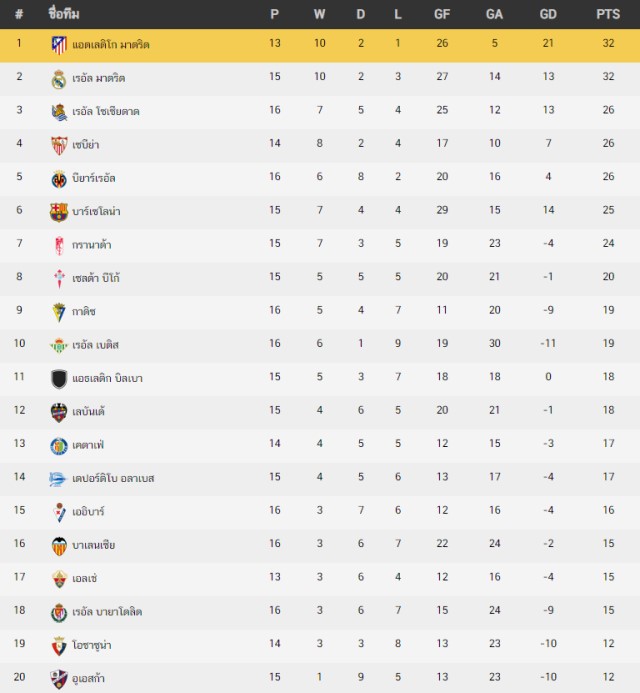The height and width of the screenshot is (693, 640).
Task: Click the Valencia bat crest icon
Action: click(x=59, y=546)
